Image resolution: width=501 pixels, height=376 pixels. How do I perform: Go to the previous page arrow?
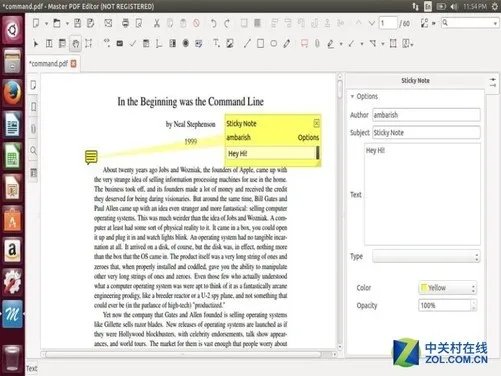tap(358, 23)
